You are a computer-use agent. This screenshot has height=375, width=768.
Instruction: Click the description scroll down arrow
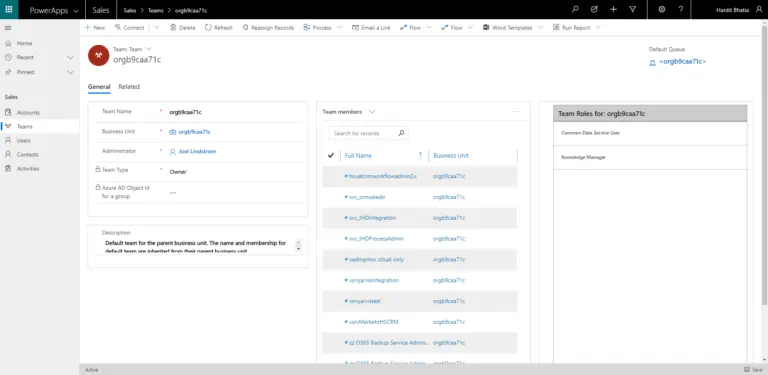(x=299, y=249)
